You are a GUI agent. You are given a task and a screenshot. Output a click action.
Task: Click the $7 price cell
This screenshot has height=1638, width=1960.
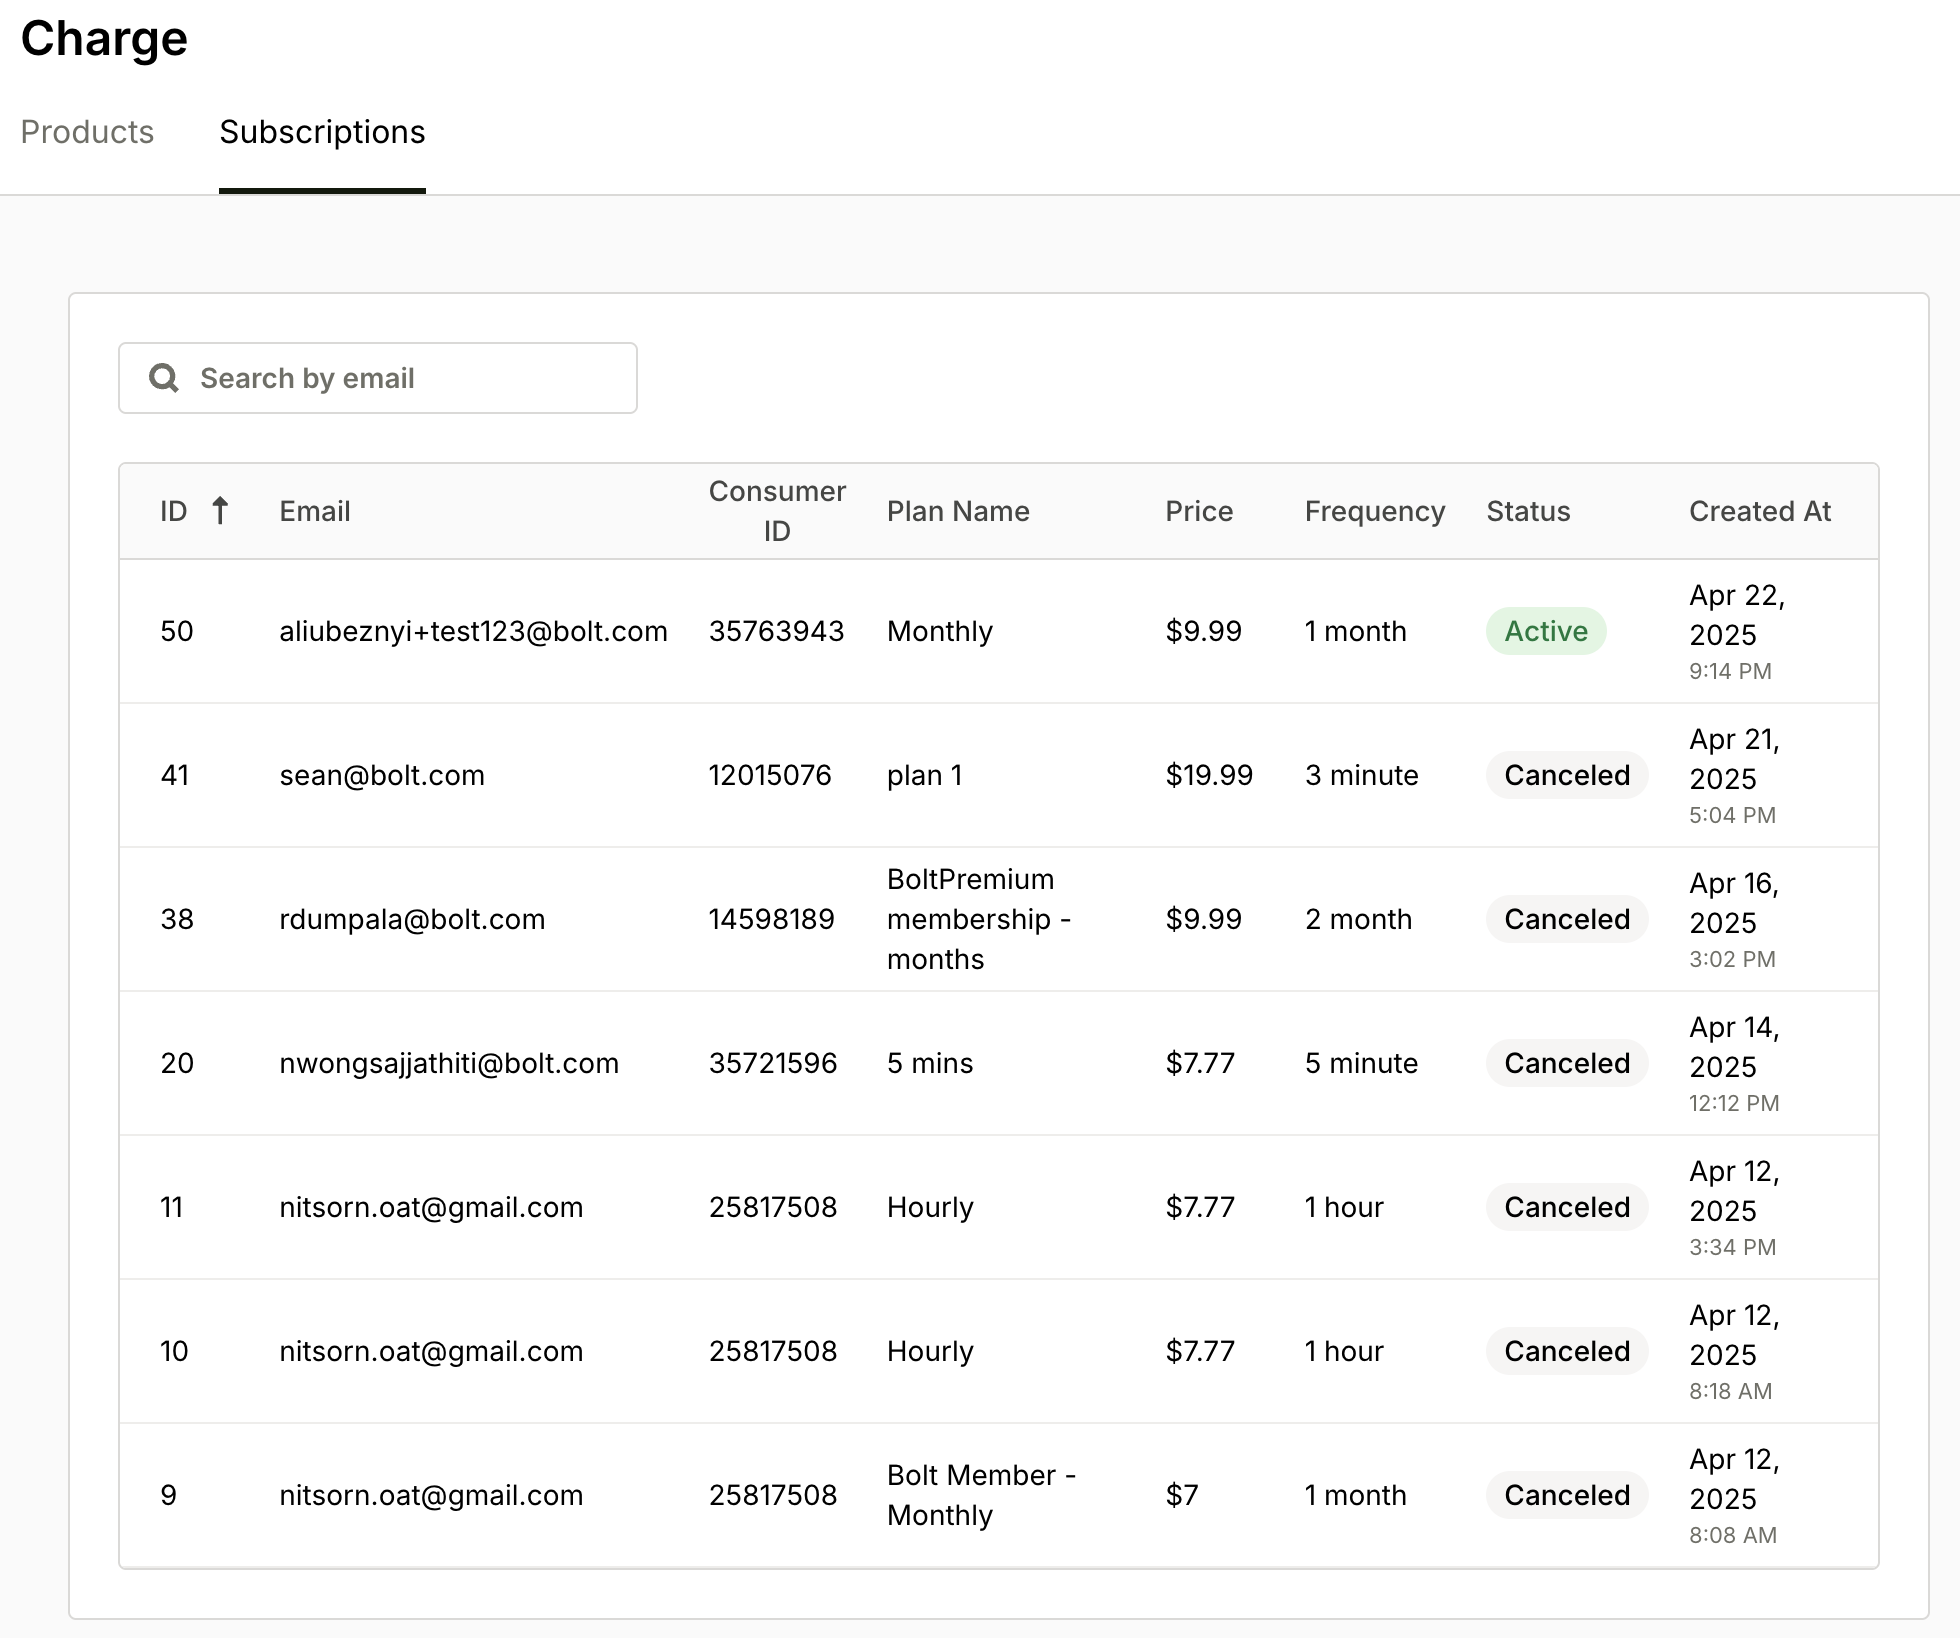(1182, 1495)
